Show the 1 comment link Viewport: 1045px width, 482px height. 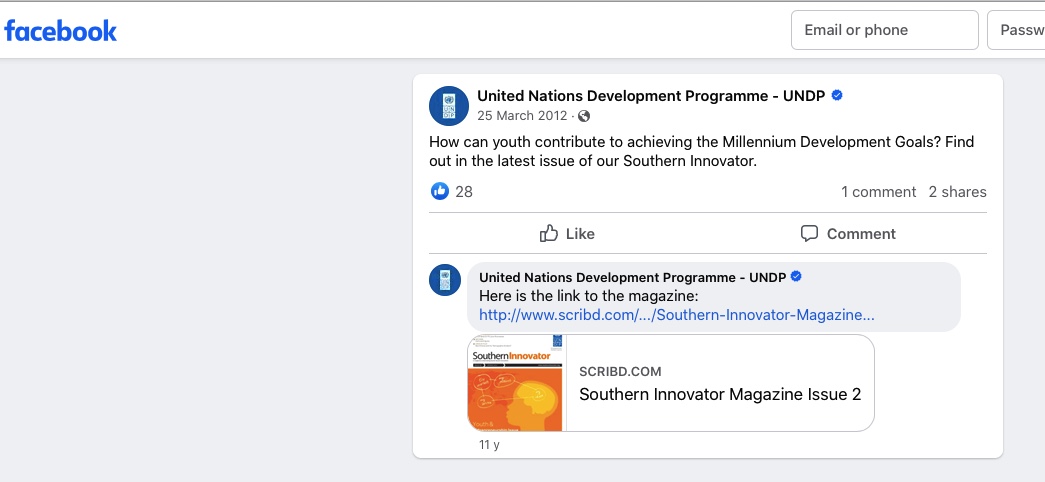coord(878,192)
